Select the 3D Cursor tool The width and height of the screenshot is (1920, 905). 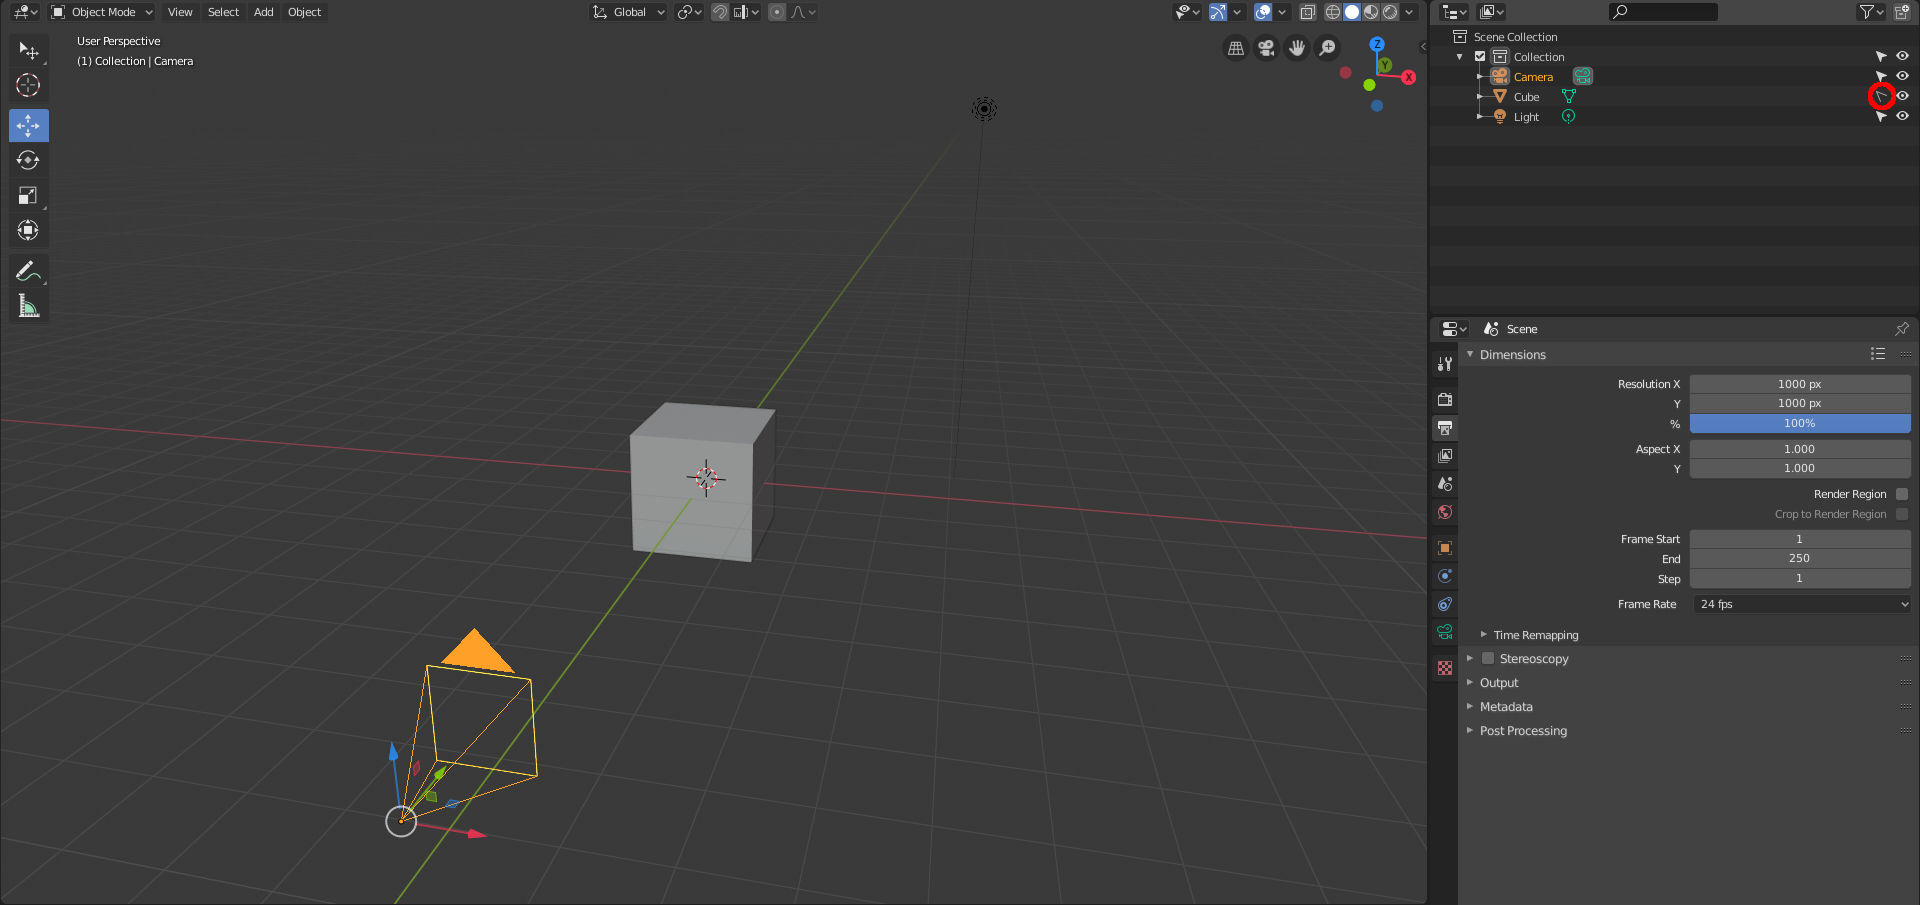click(28, 86)
